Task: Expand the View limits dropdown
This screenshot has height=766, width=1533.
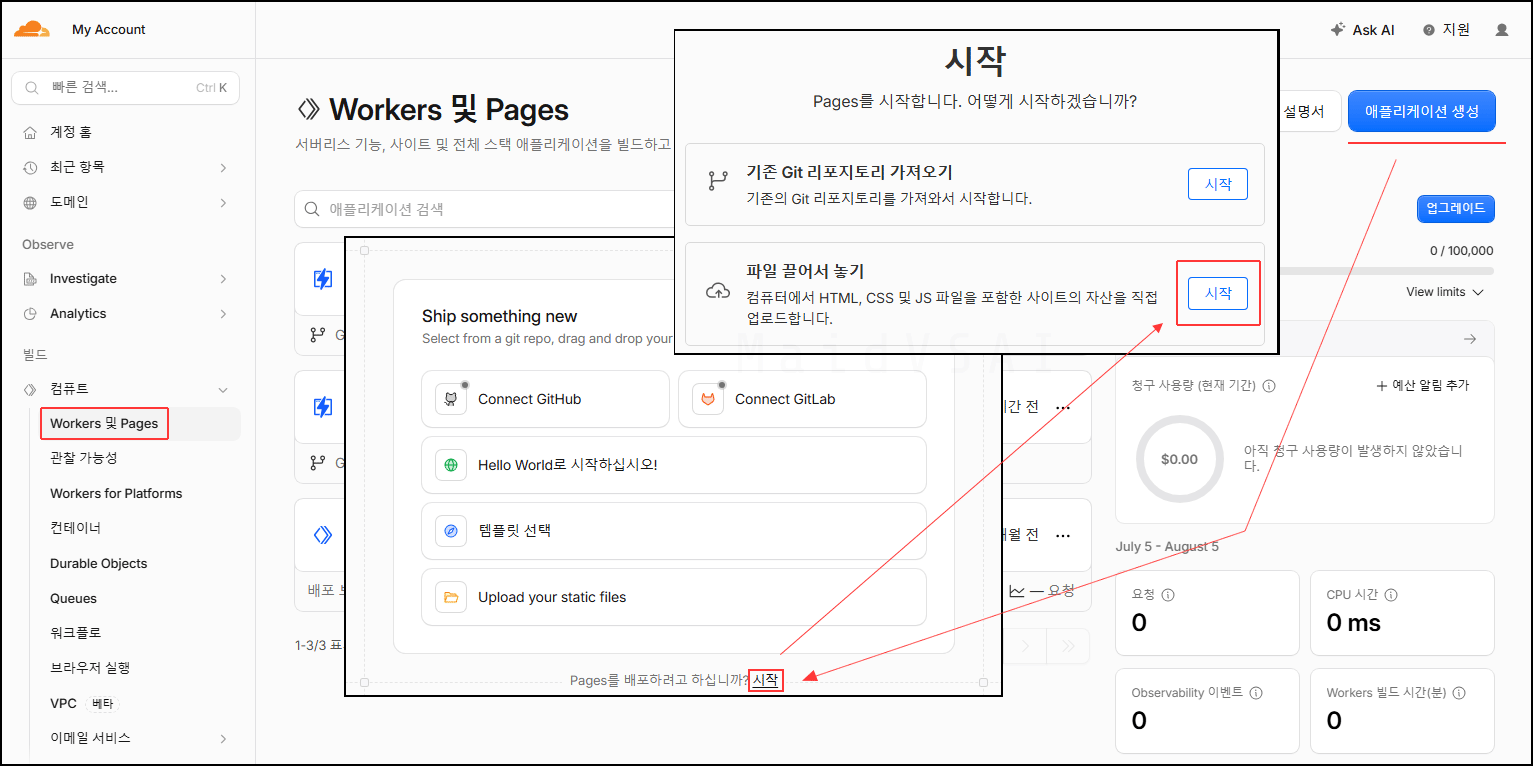Action: (x=1445, y=292)
